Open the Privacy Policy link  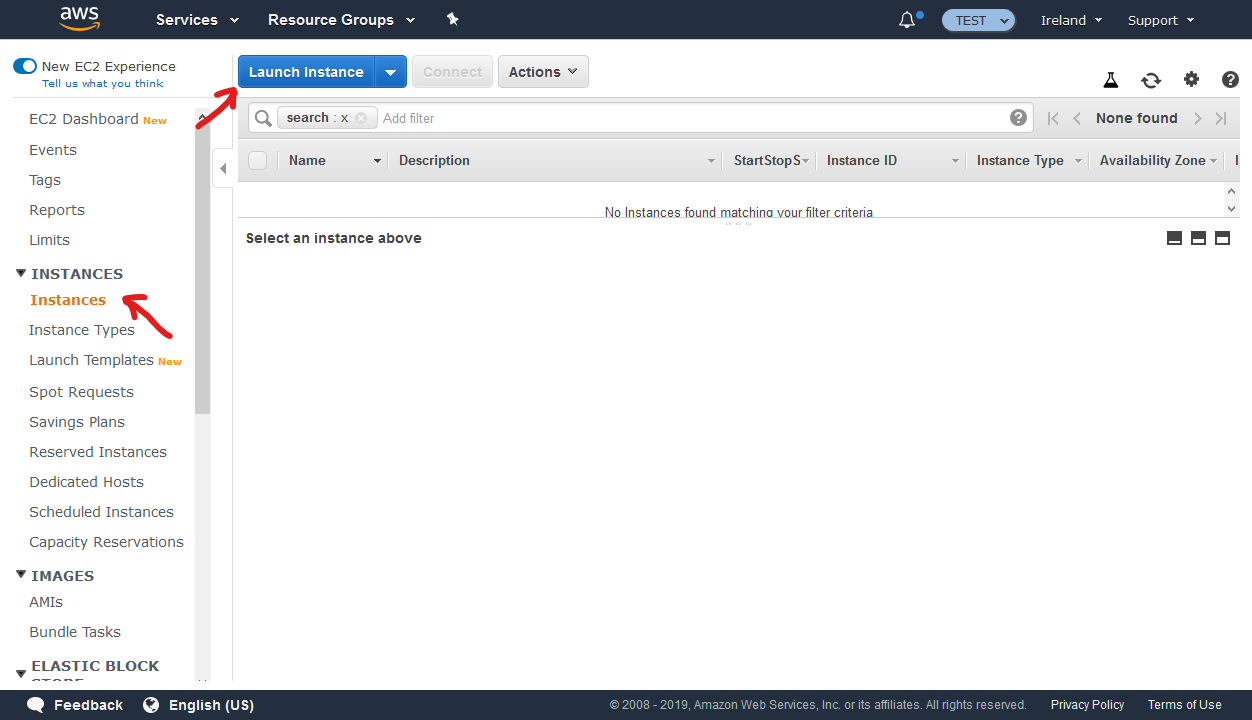(1087, 705)
